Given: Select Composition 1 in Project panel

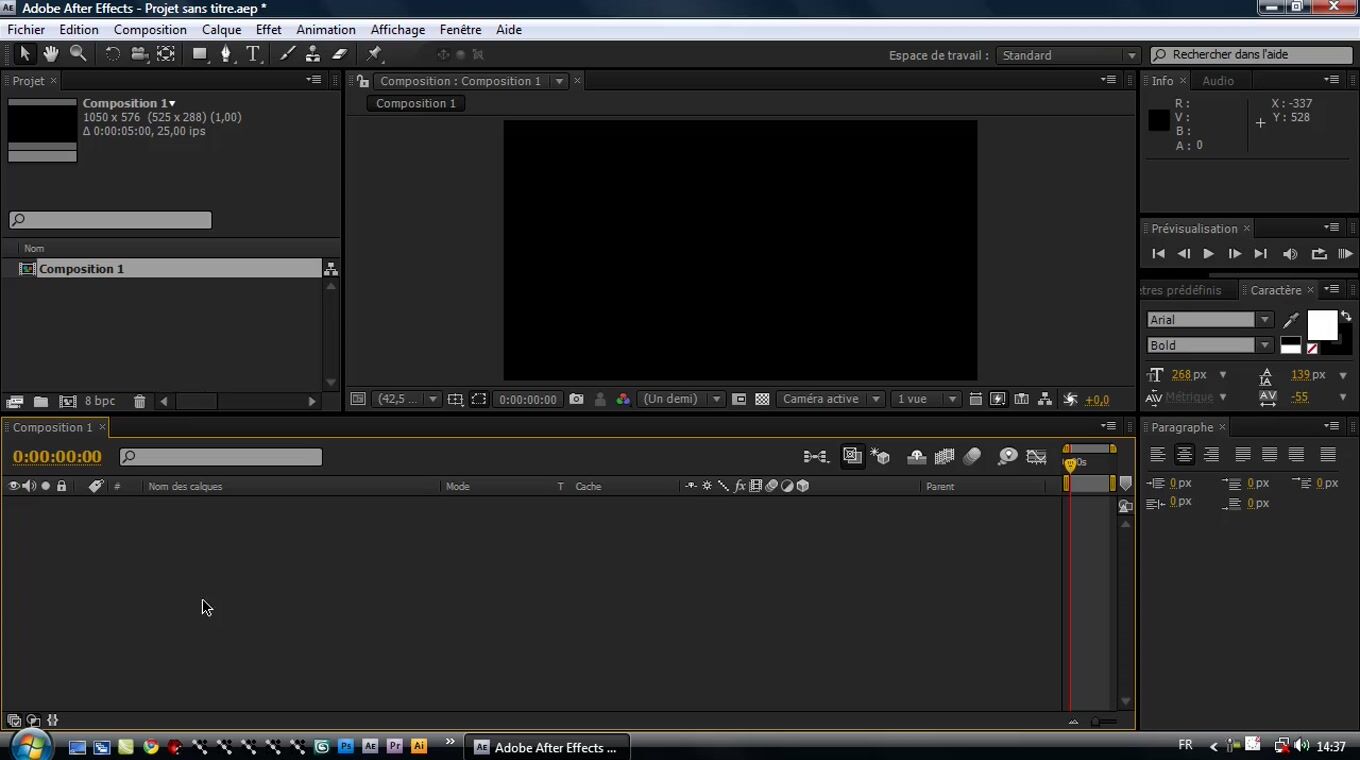Looking at the screenshot, I should point(82,269).
